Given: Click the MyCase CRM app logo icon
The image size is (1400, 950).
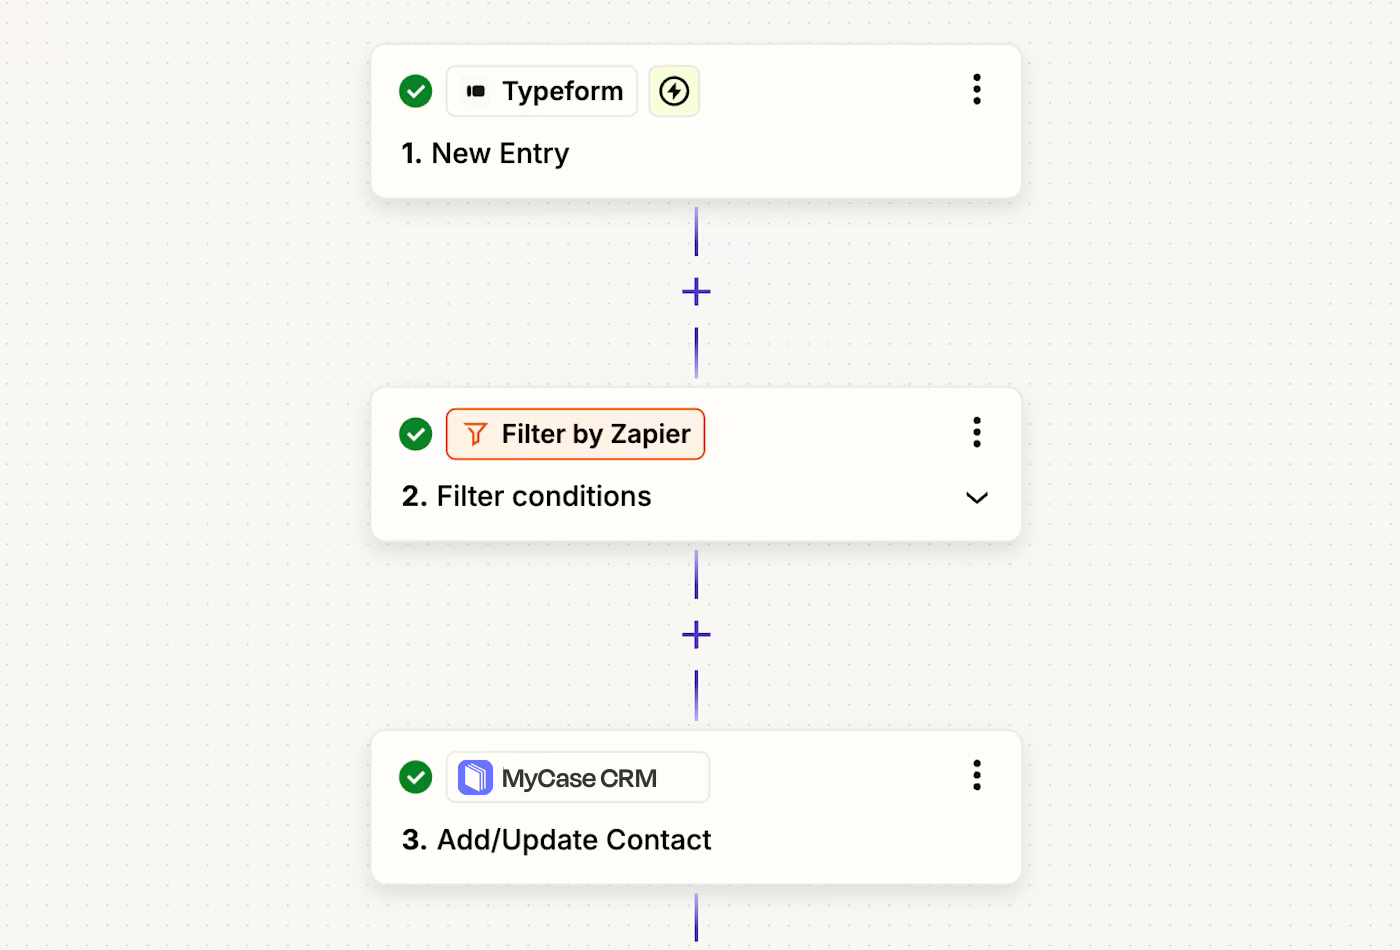Looking at the screenshot, I should [x=475, y=777].
